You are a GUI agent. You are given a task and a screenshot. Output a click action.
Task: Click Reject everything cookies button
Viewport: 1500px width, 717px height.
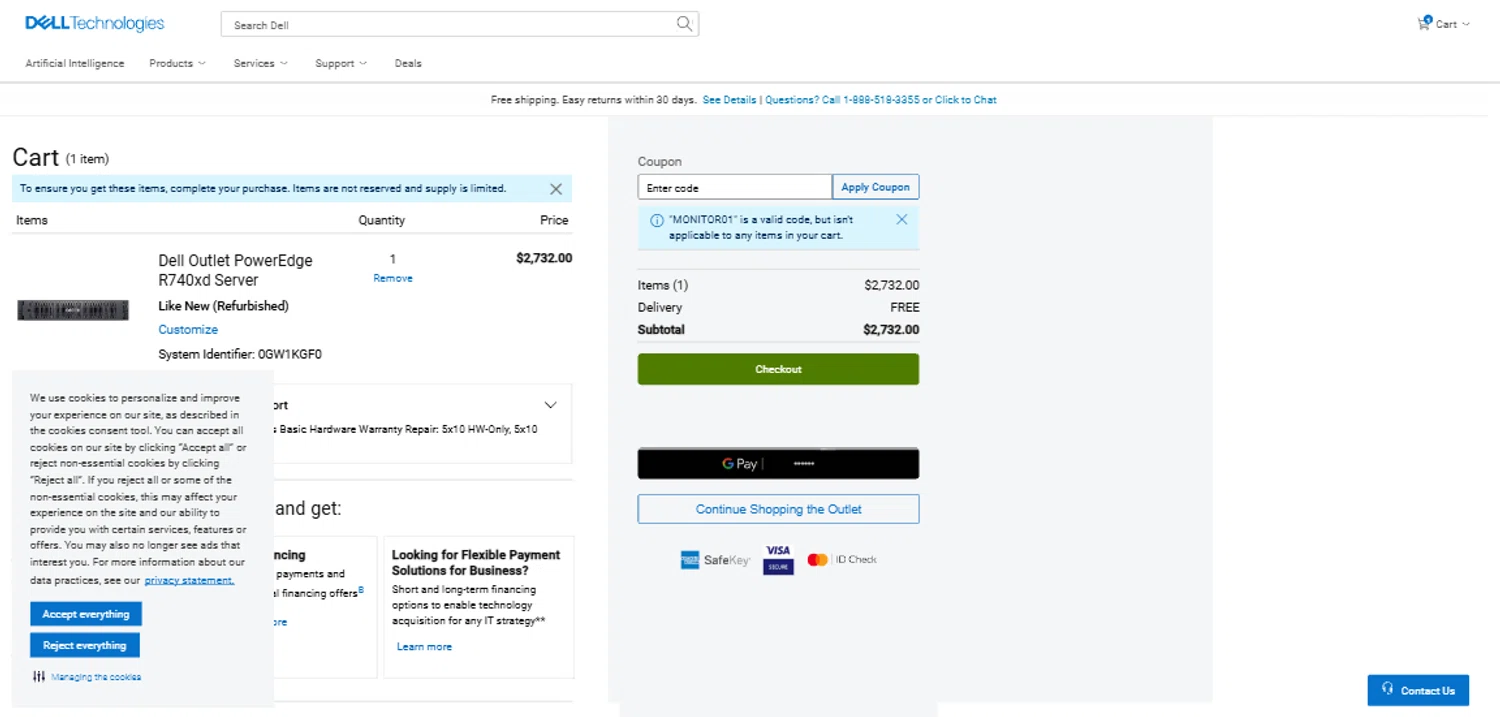click(x=85, y=645)
